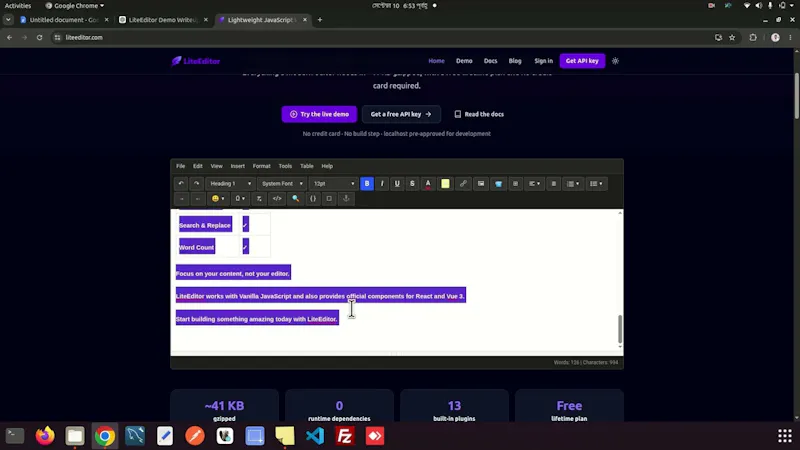Toggle Bold formatting button
This screenshot has height=450, width=800.
(367, 184)
